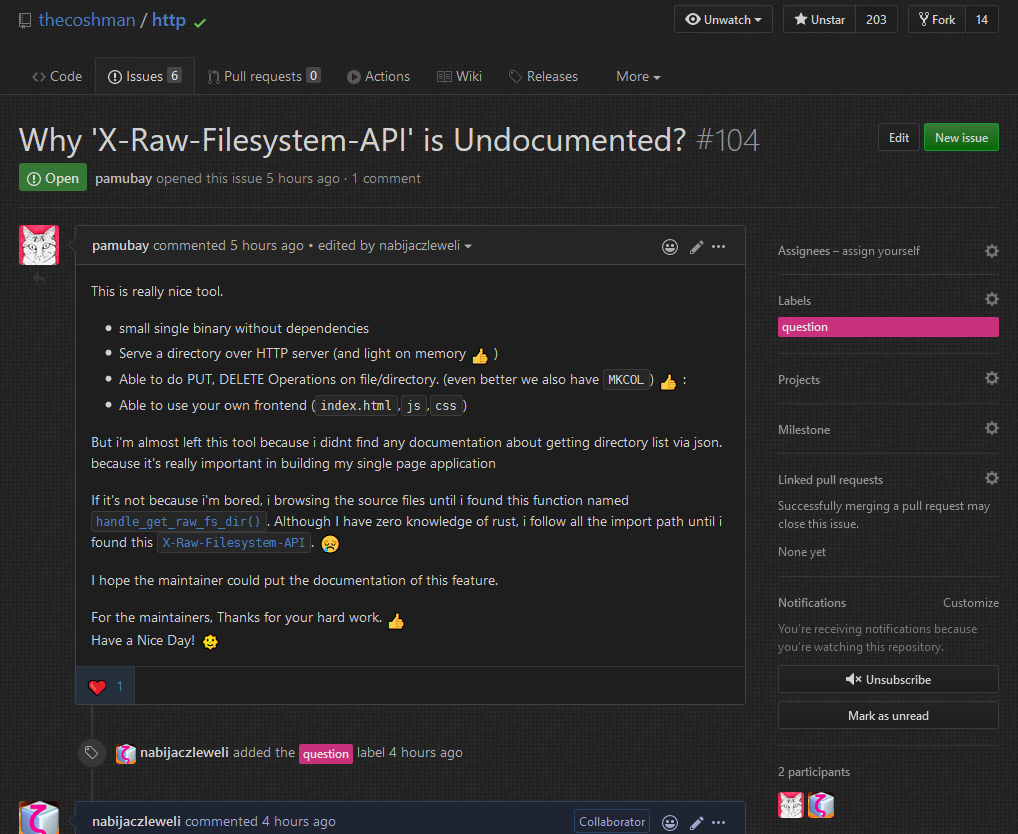Image resolution: width=1018 pixels, height=834 pixels.
Task: Click the emoji reaction icon on pamubay's comment
Action: point(670,246)
